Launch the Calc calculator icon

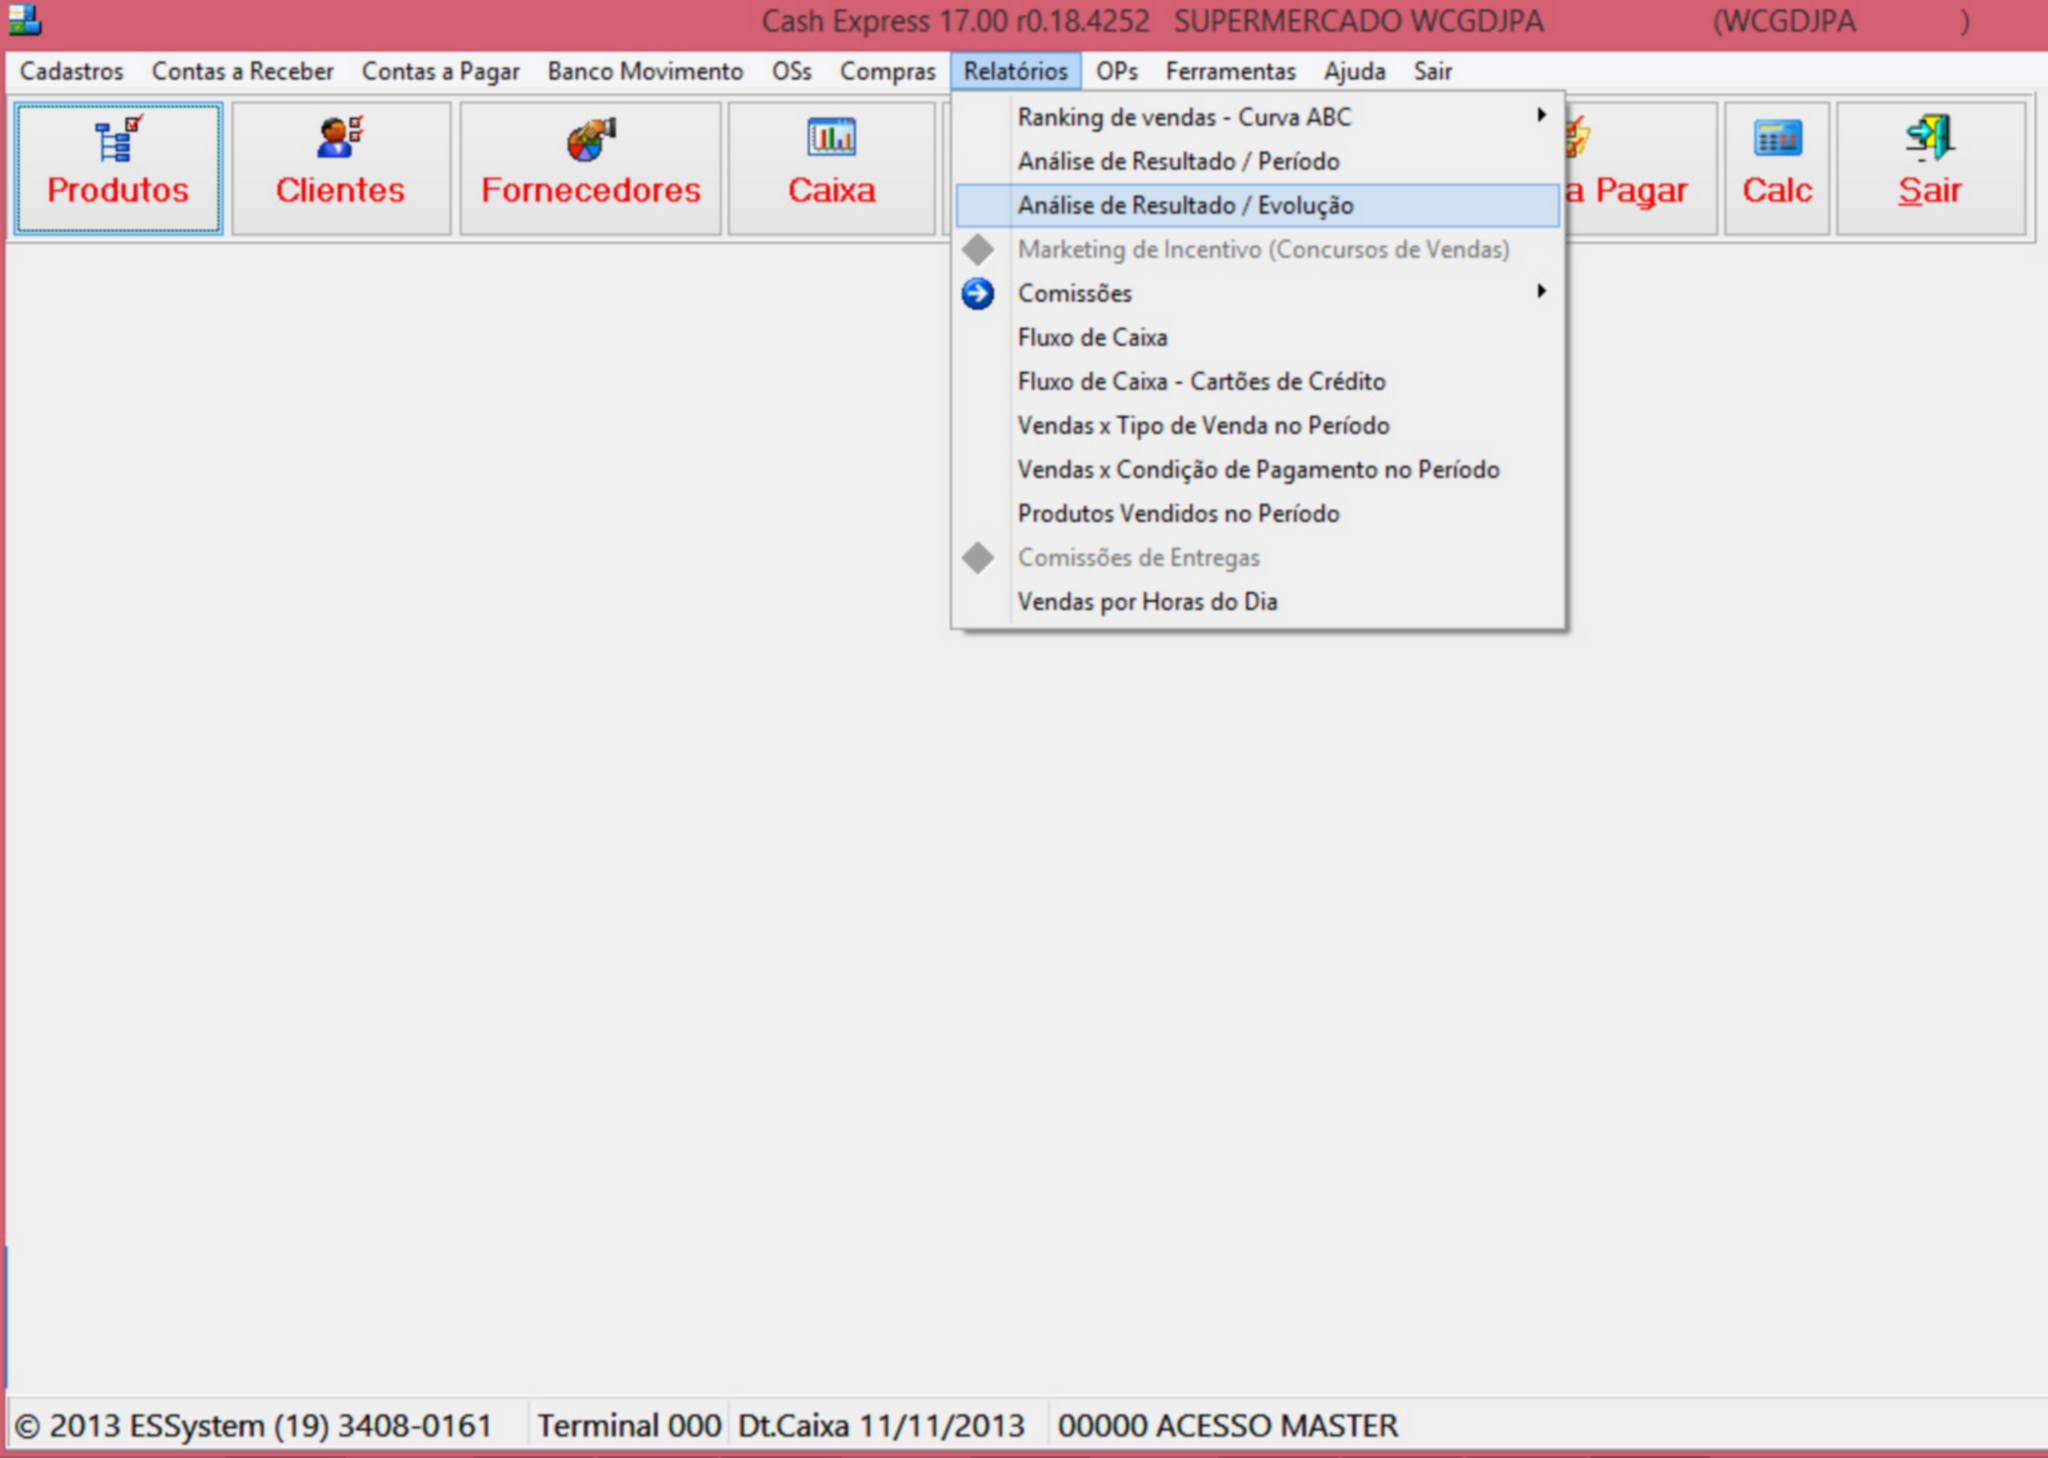click(x=1777, y=138)
